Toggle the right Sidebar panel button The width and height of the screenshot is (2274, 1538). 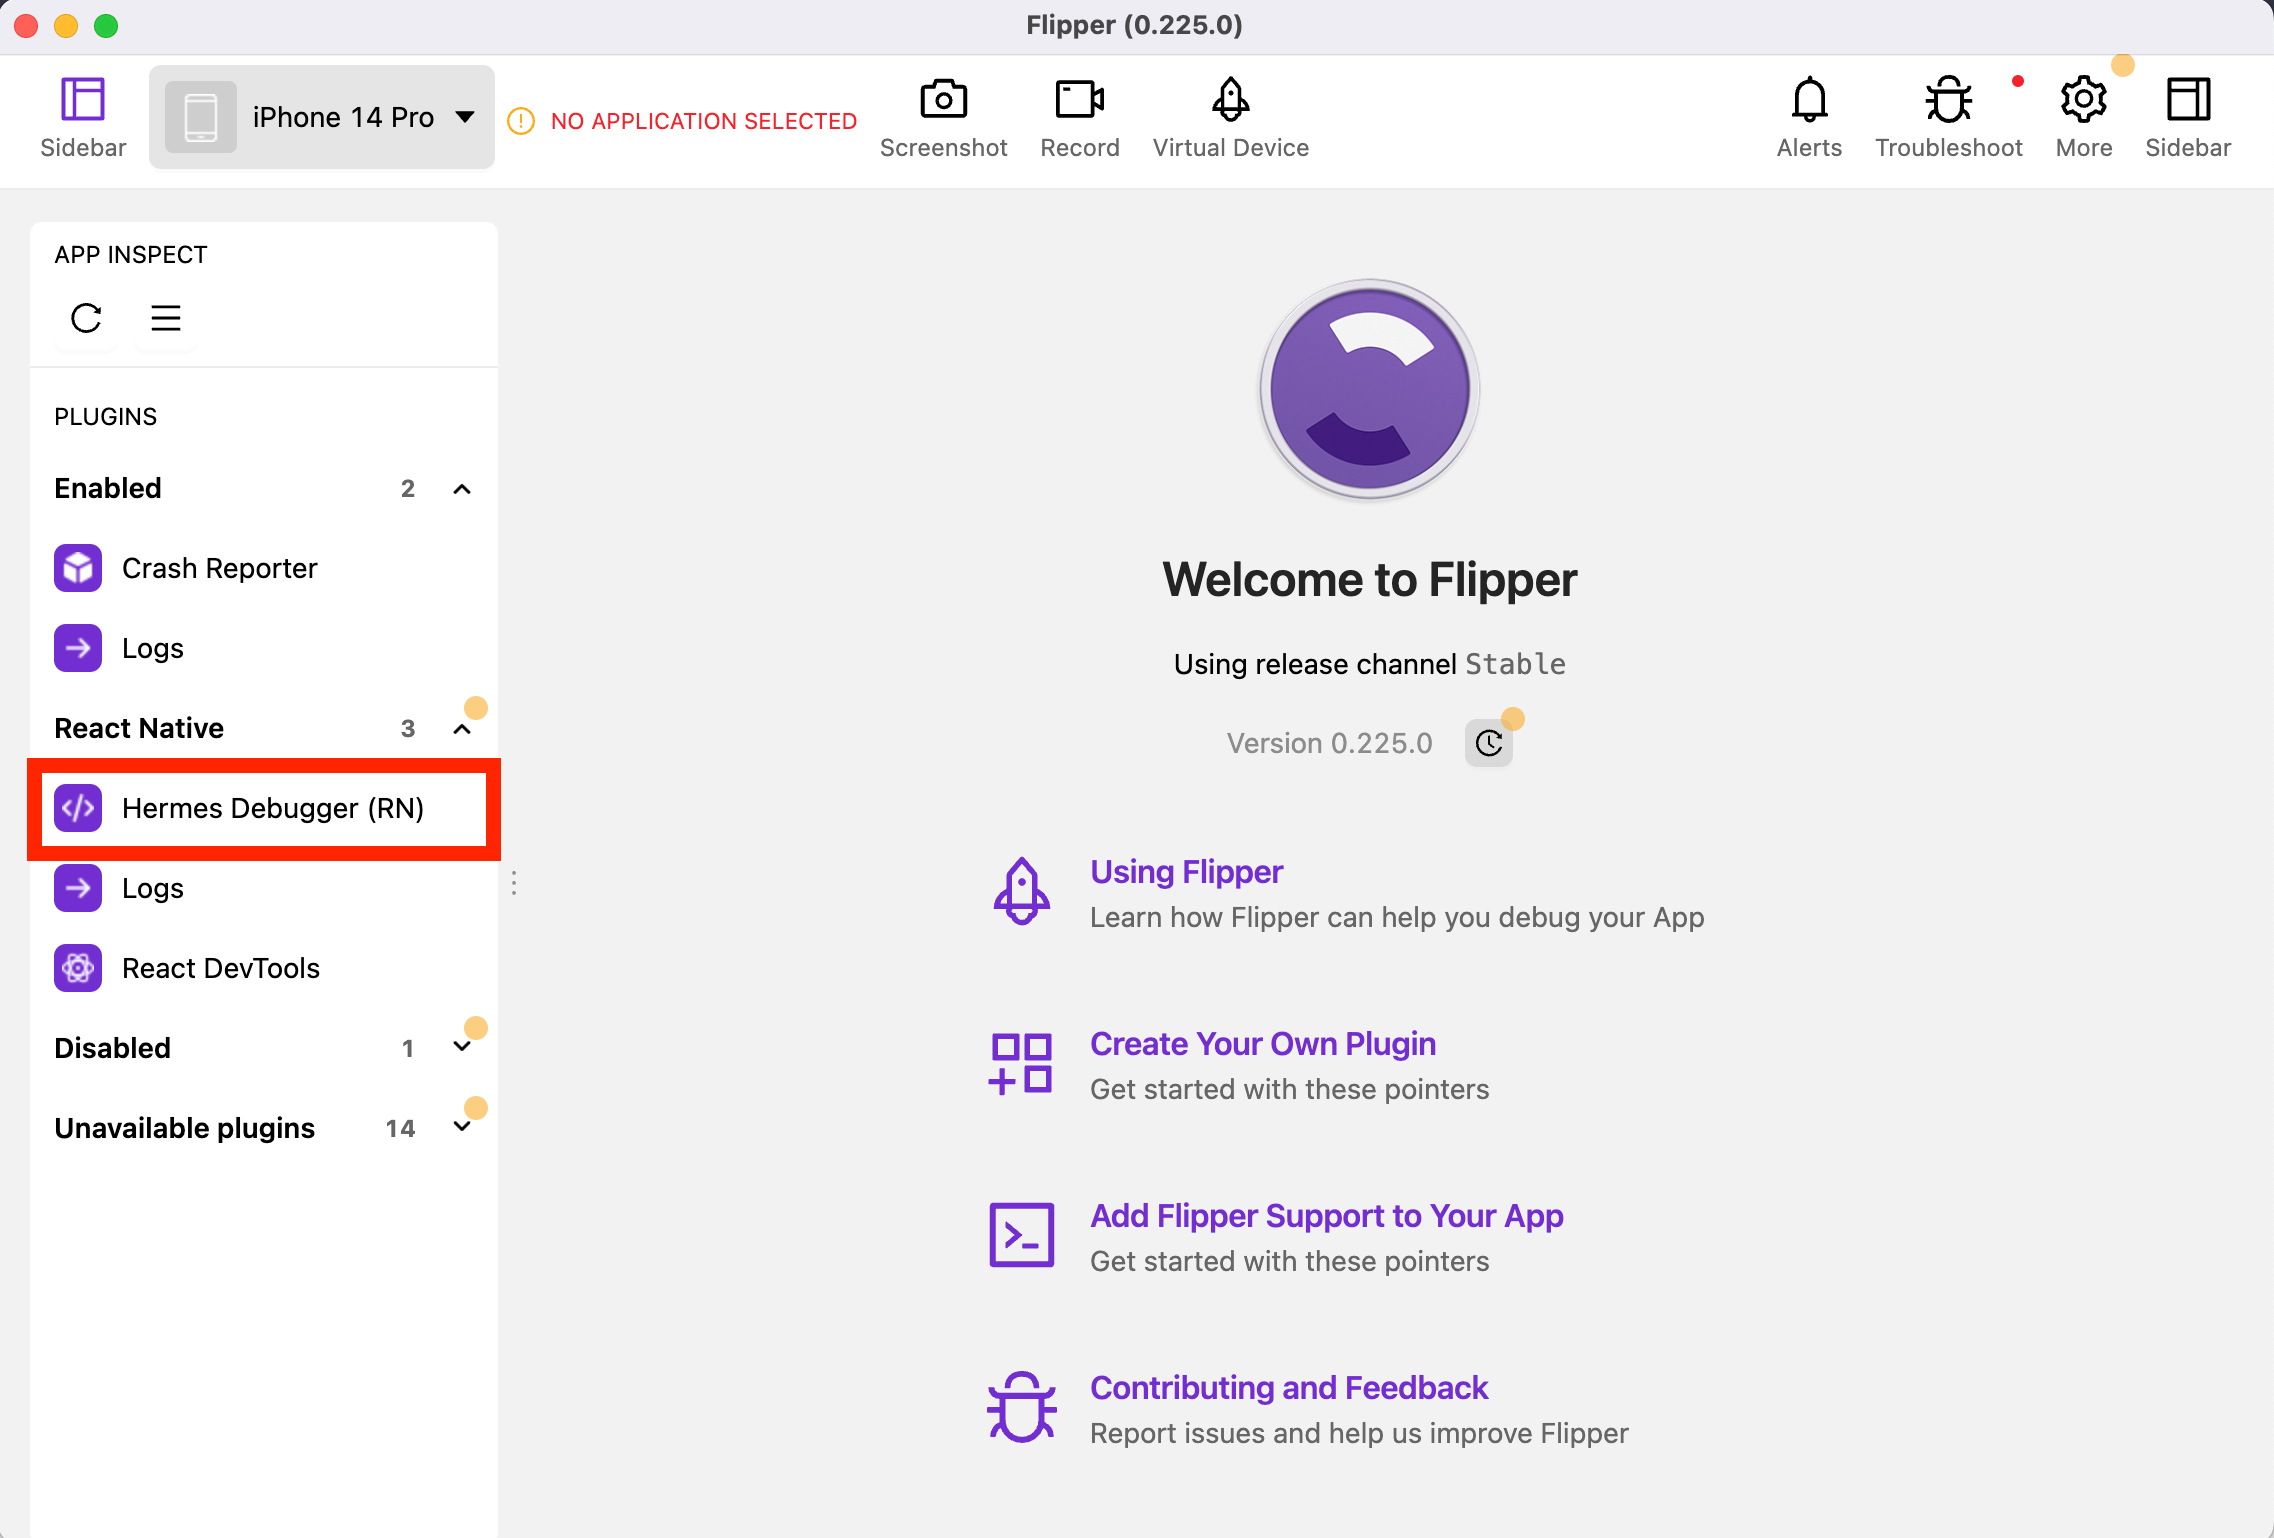pyautogui.click(x=2188, y=117)
